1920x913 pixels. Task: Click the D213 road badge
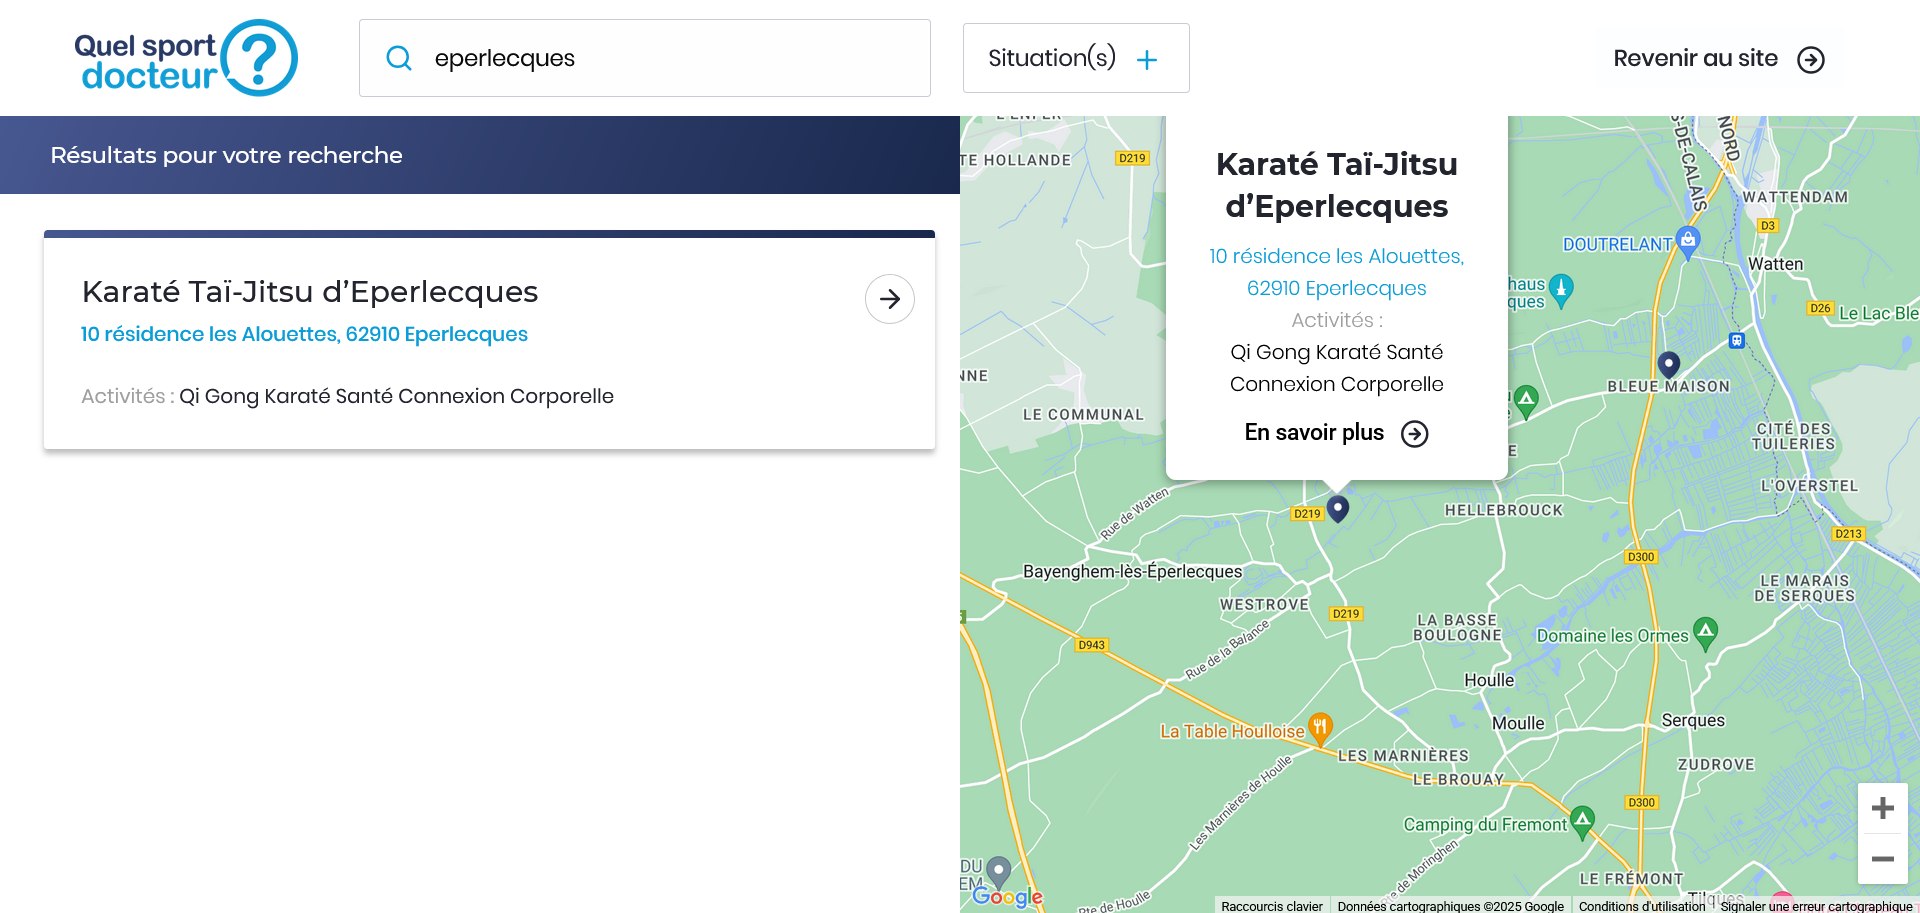(x=1848, y=534)
